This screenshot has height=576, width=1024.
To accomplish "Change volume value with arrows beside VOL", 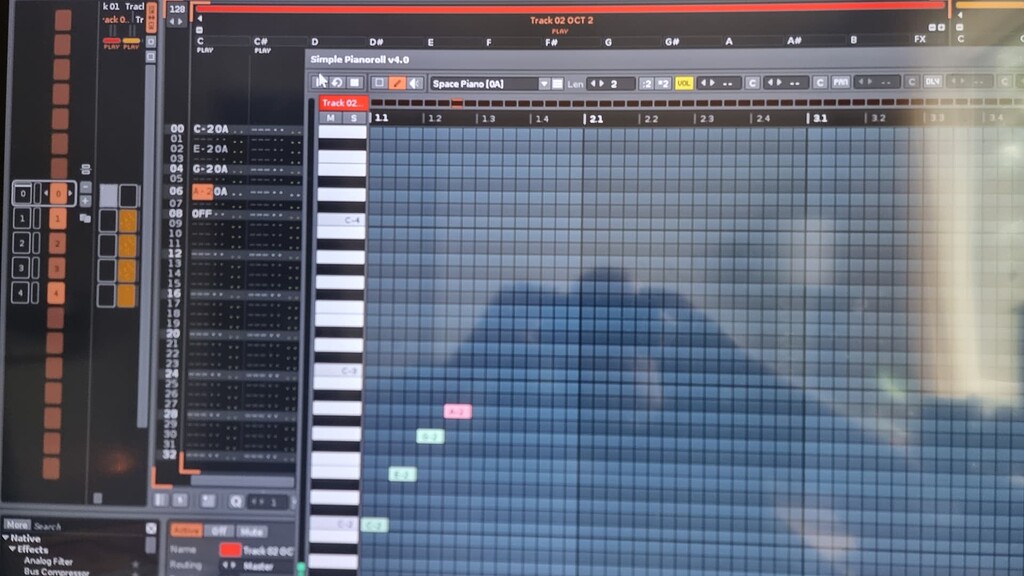I will coord(707,83).
